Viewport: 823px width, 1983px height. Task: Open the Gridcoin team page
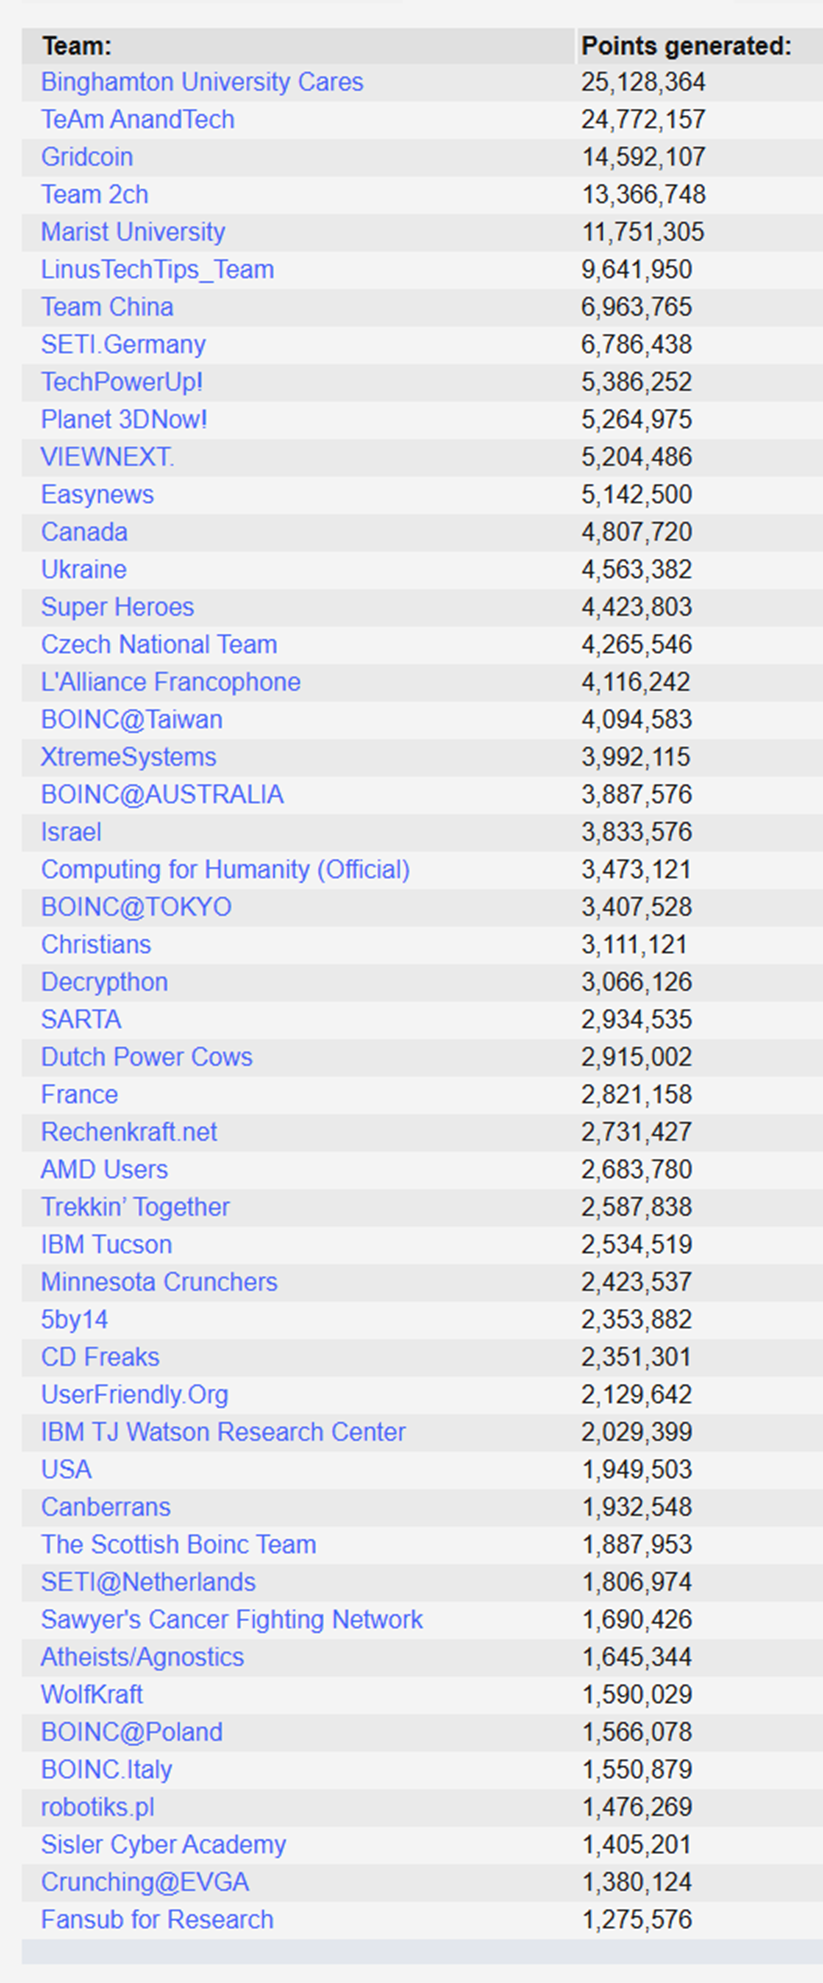tap(87, 157)
